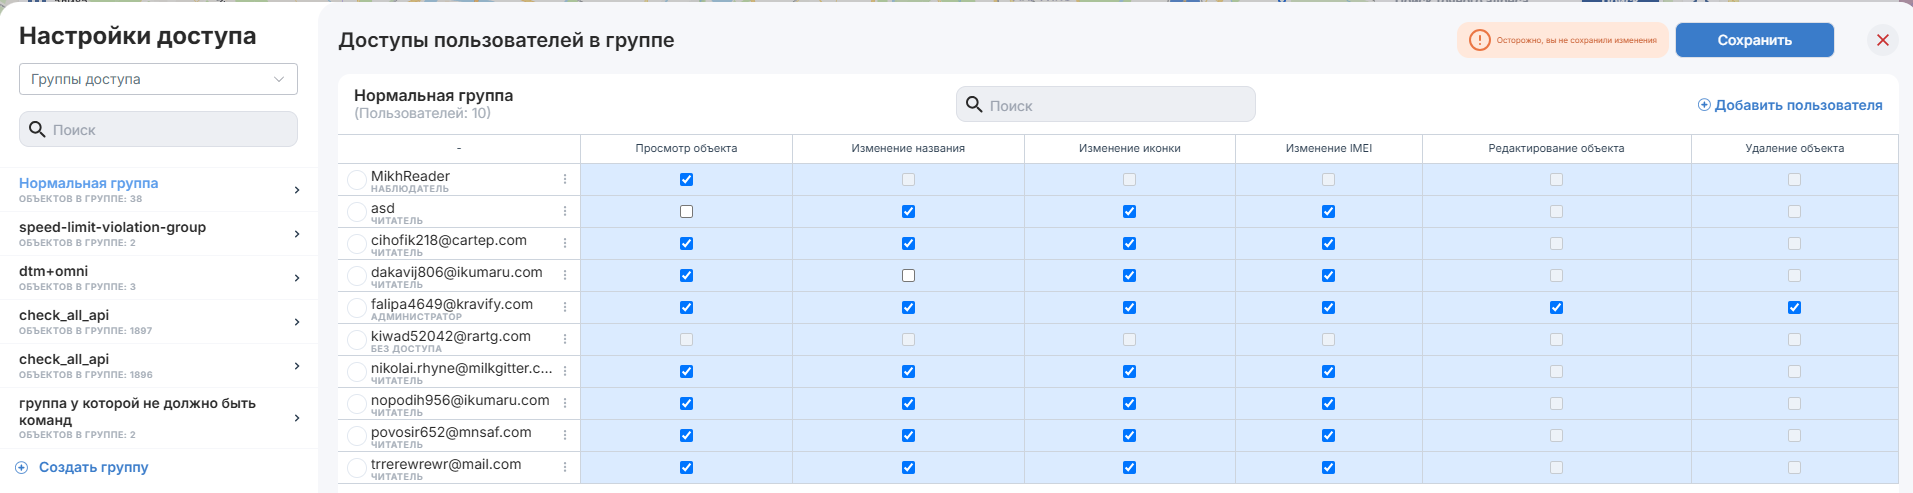Expand check_all_api group with 1897 objects
The height and width of the screenshot is (493, 1913).
(x=297, y=322)
